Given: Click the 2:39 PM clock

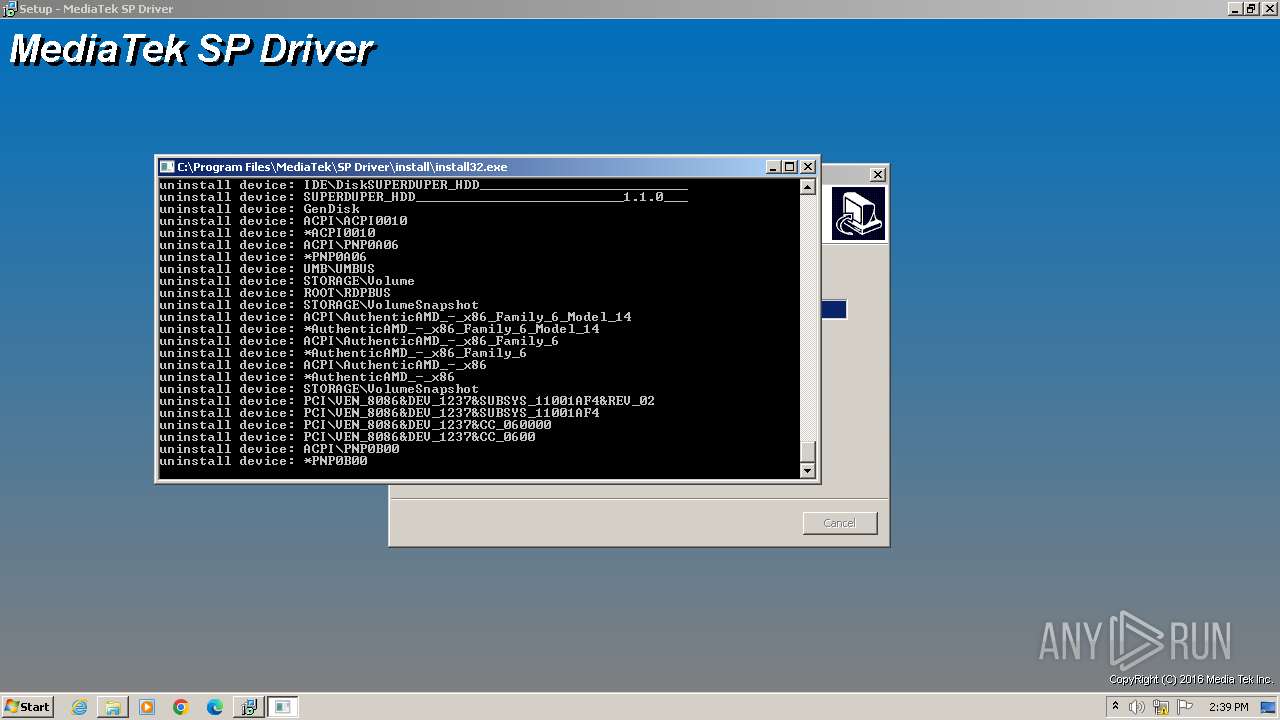Looking at the screenshot, I should point(1229,707).
